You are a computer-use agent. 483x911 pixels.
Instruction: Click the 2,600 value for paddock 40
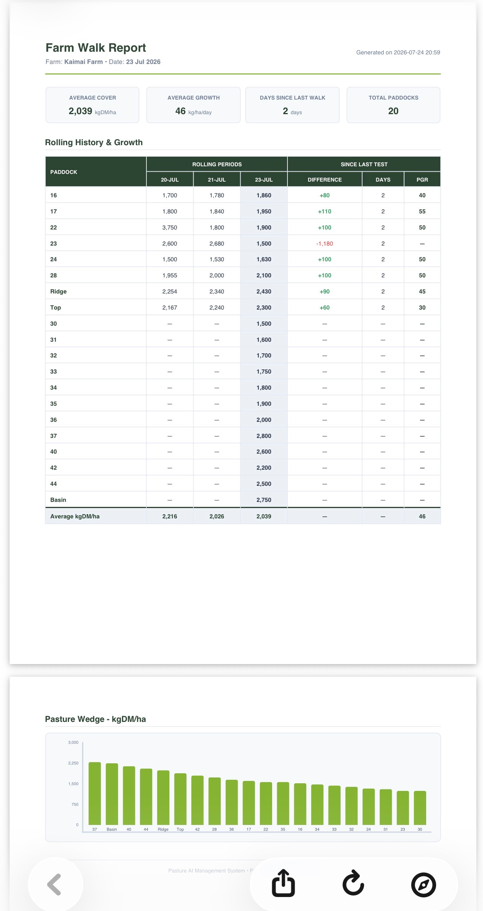[263, 451]
